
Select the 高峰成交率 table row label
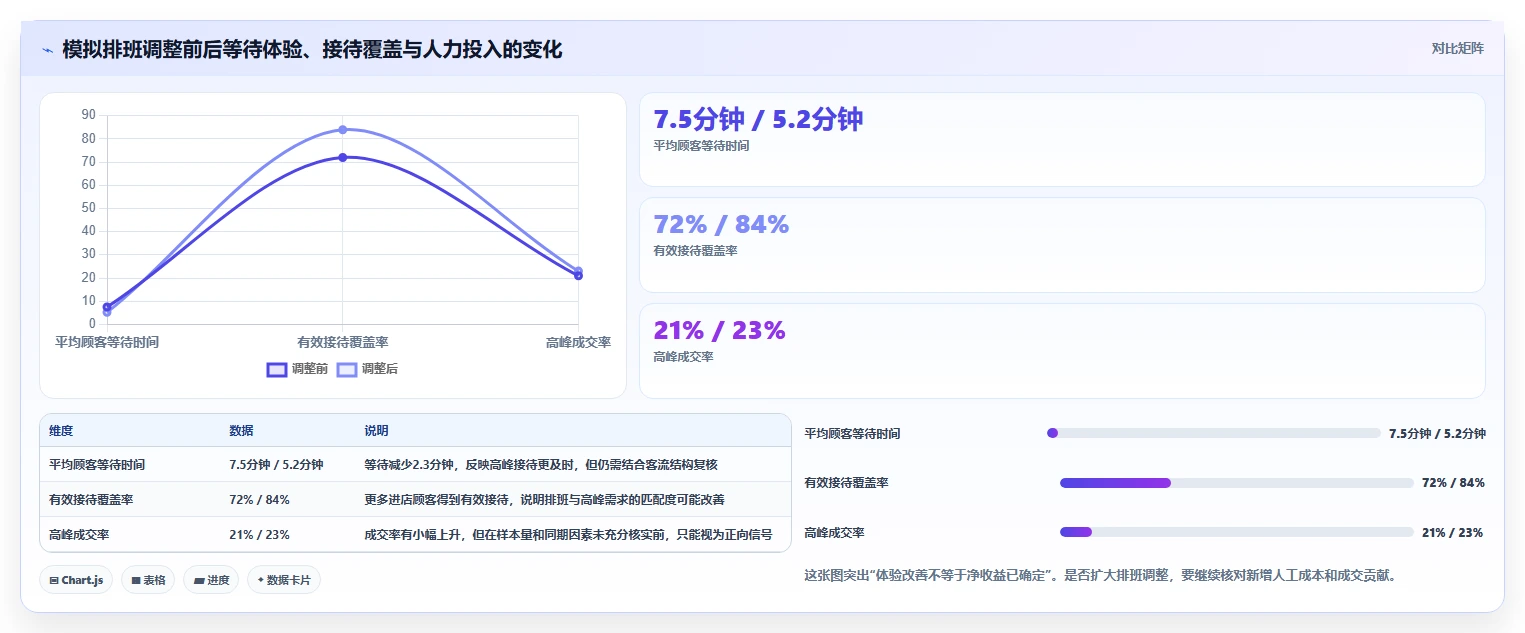click(79, 535)
